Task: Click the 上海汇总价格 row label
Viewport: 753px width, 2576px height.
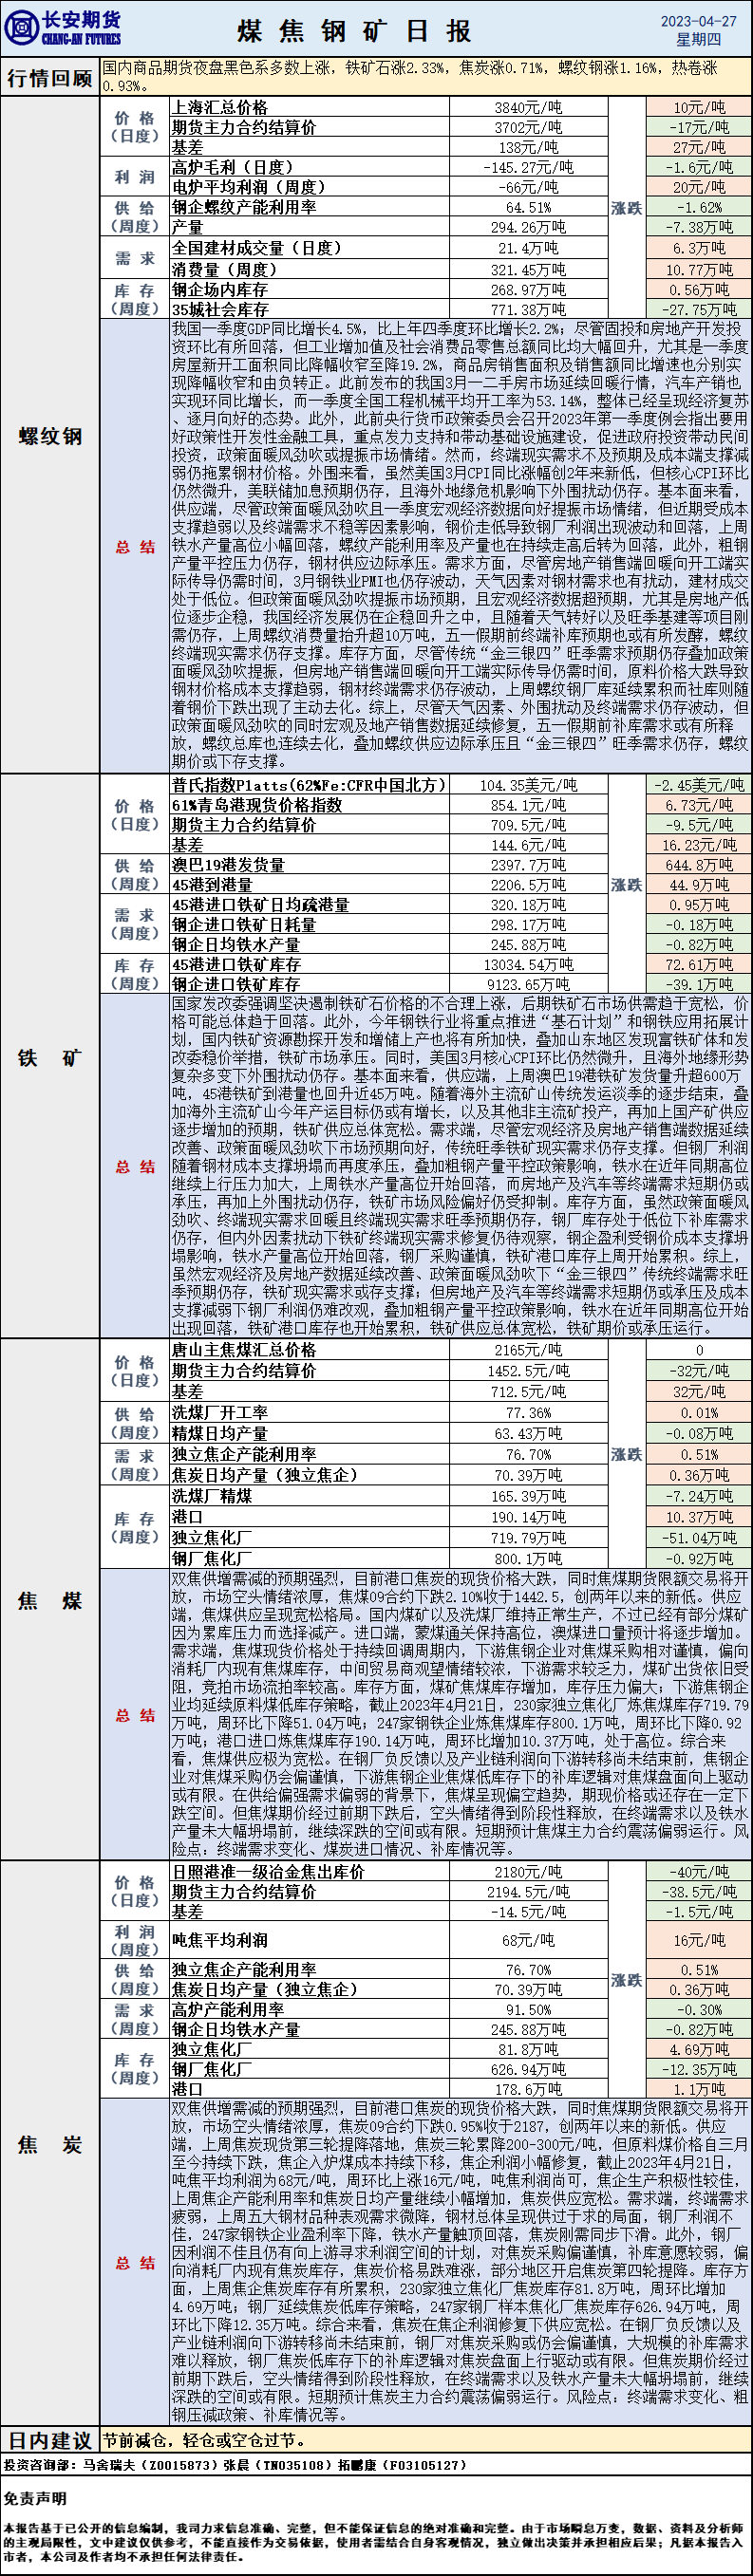Action: (x=220, y=107)
